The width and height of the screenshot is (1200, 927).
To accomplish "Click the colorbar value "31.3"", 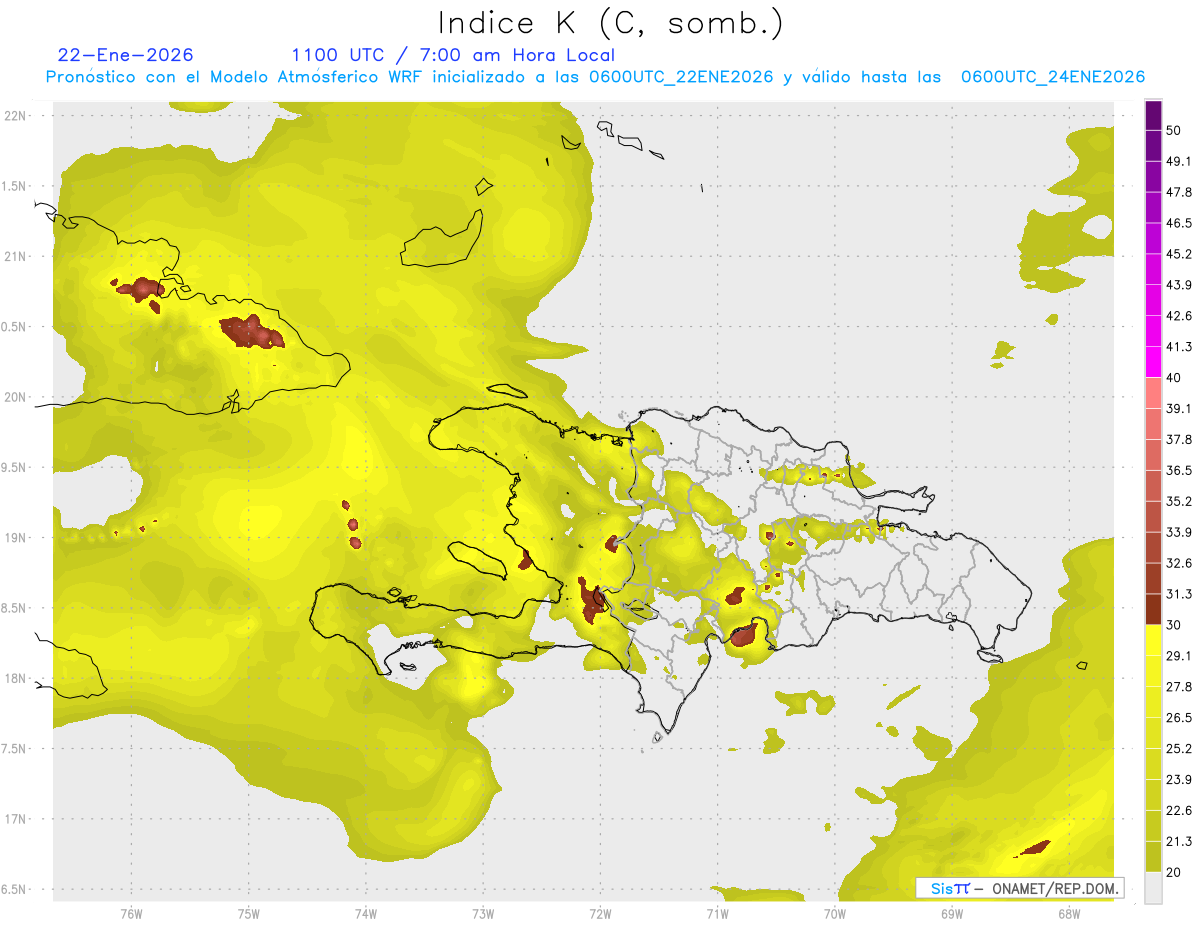I will coord(1178,594).
